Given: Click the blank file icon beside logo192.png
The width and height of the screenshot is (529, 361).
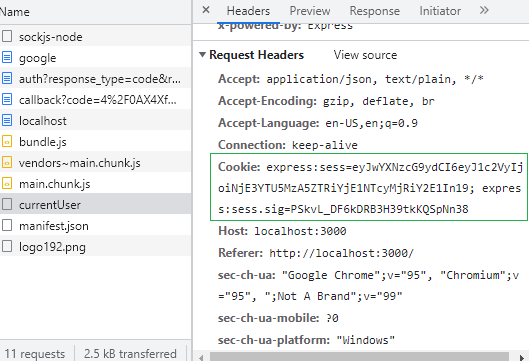Looking at the screenshot, I should point(7,246).
